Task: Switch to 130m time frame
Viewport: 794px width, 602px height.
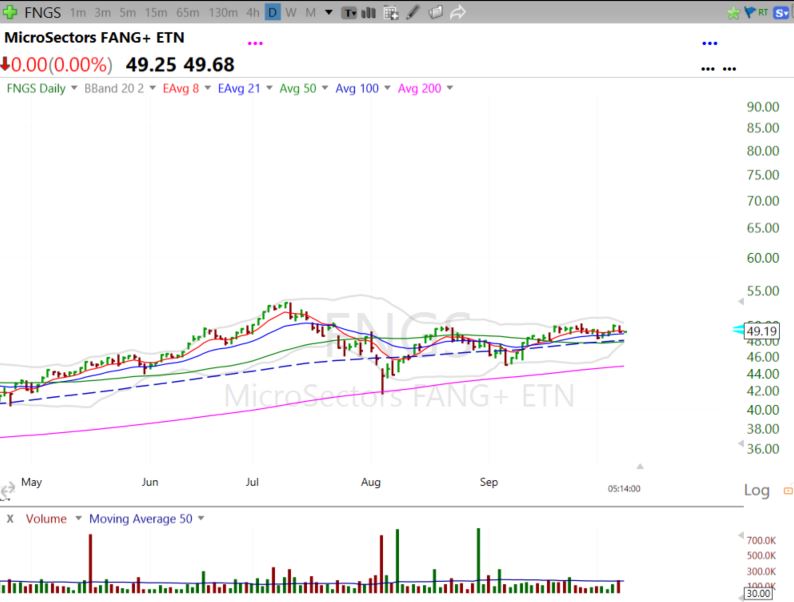Action: [x=223, y=13]
